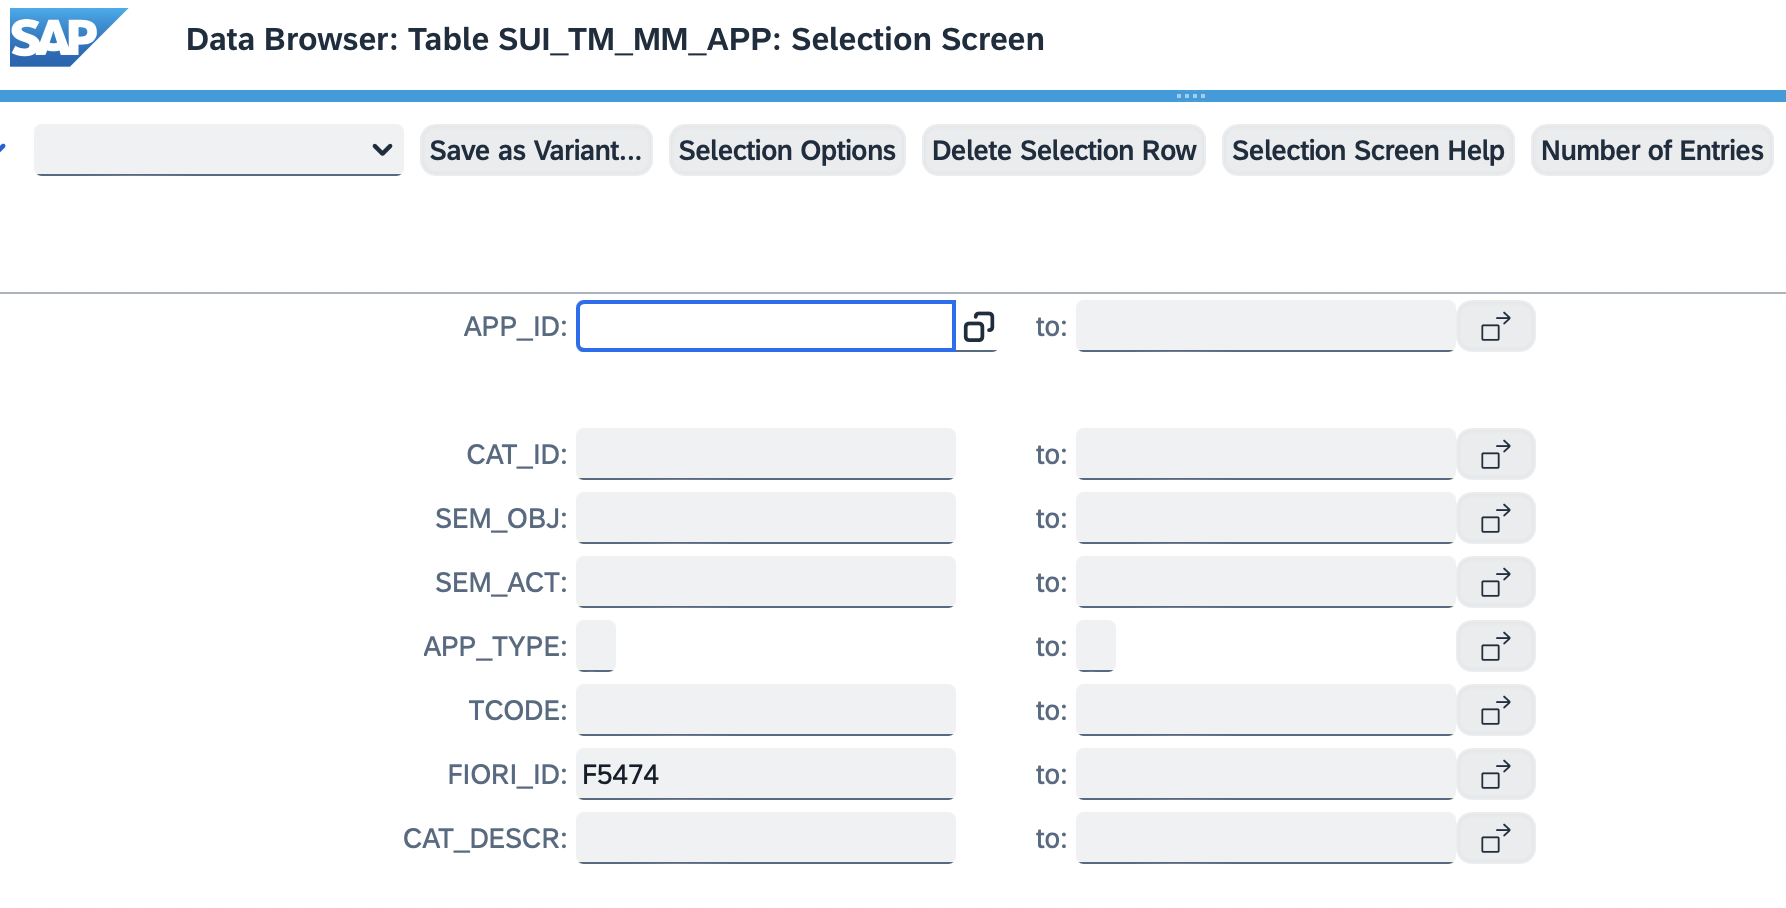The width and height of the screenshot is (1786, 908).
Task: Click the 'TCODE:' field label
Action: pos(518,711)
